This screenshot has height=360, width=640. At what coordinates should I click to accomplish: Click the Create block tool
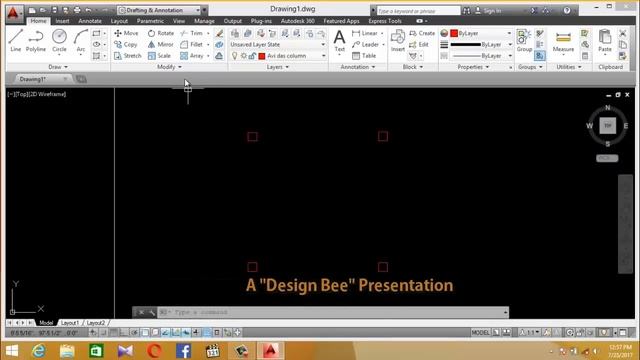point(422,33)
